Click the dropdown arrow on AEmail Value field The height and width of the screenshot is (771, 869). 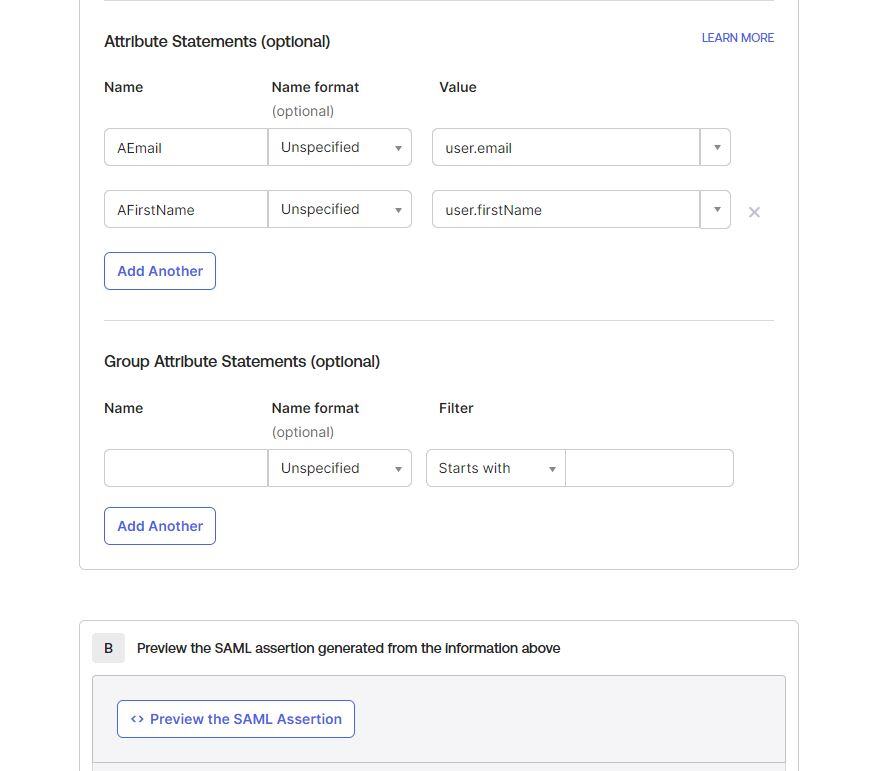point(715,147)
